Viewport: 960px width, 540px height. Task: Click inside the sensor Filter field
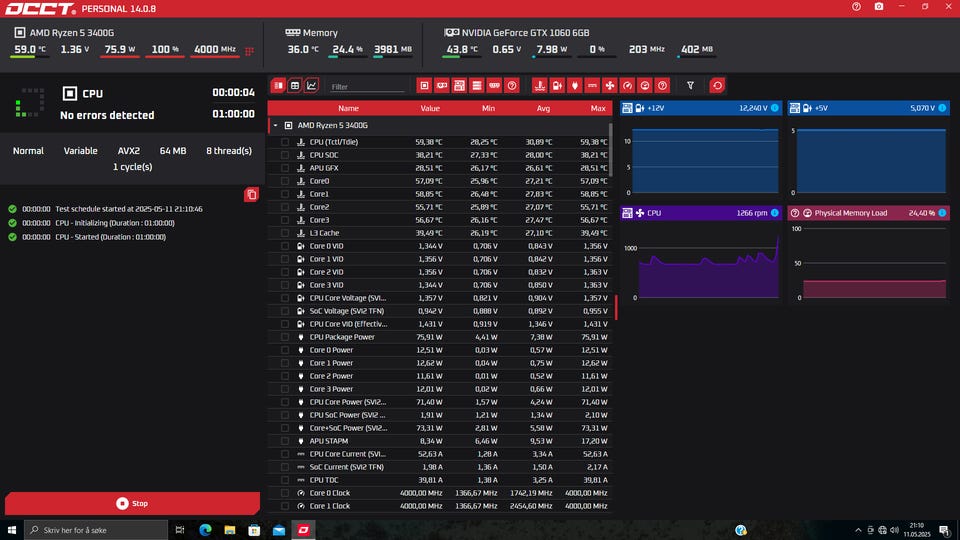coord(367,87)
